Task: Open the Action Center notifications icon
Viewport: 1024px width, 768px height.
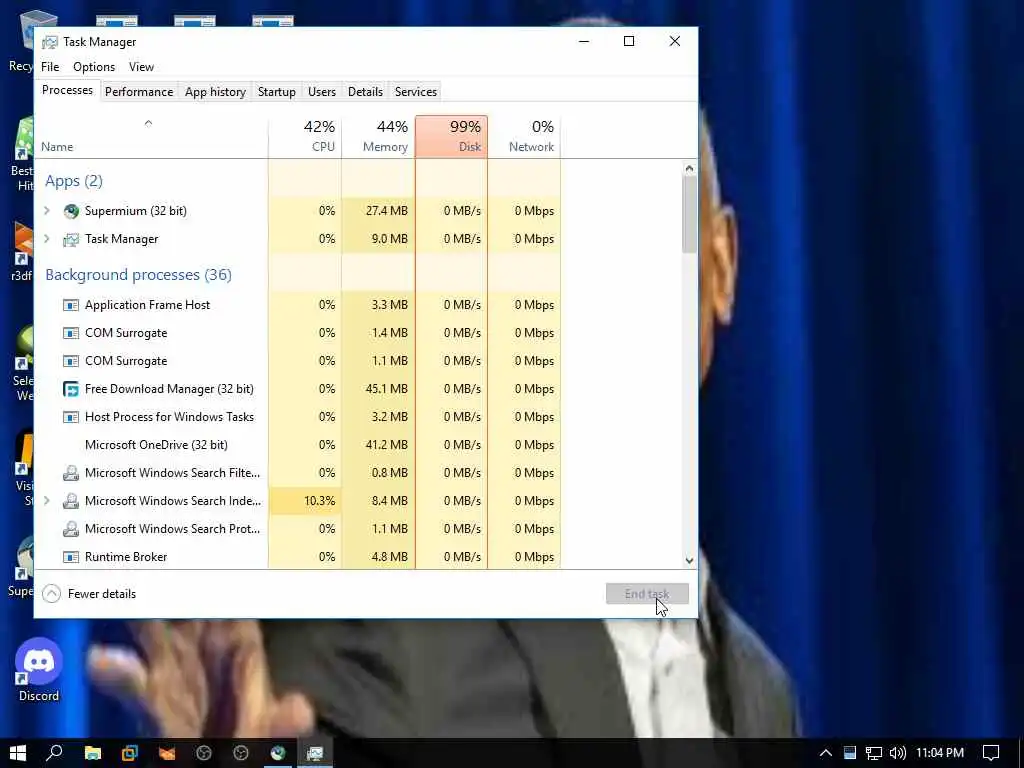Action: 991,753
